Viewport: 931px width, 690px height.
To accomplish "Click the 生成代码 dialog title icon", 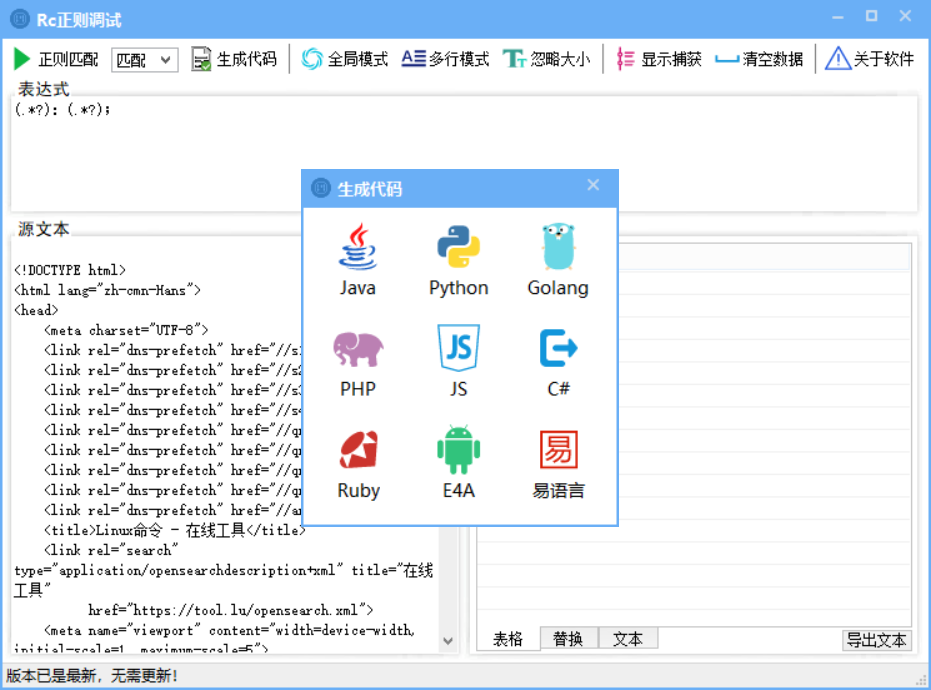I will coord(321,188).
